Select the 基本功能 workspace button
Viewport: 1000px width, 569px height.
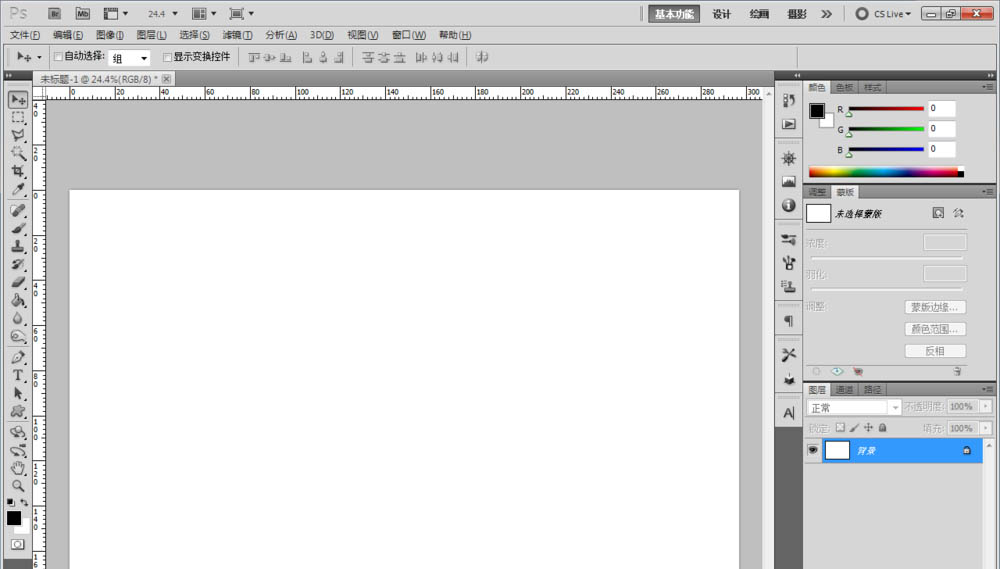pos(674,13)
